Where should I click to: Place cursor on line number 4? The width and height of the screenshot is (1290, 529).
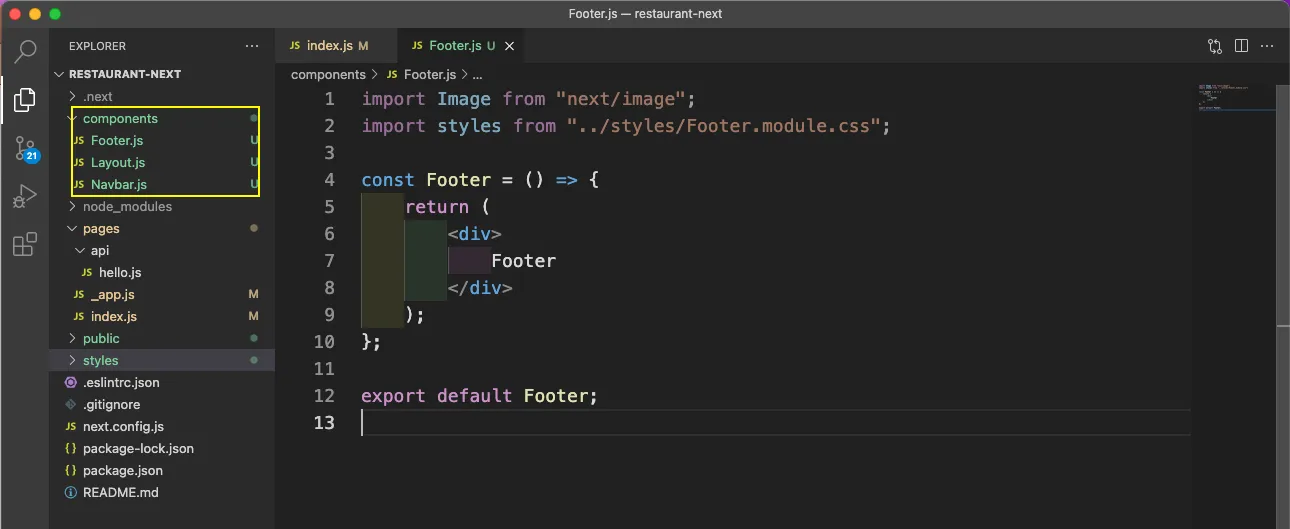click(330, 180)
